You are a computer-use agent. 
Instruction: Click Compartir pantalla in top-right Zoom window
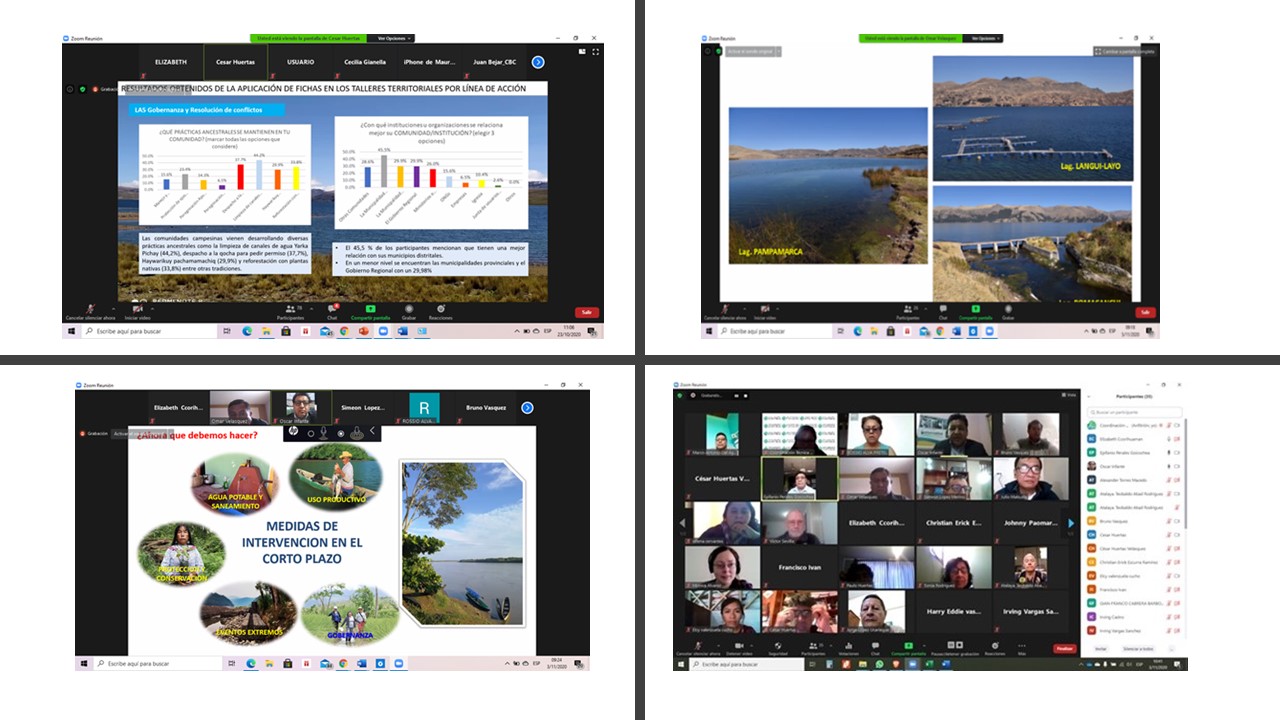[976, 312]
